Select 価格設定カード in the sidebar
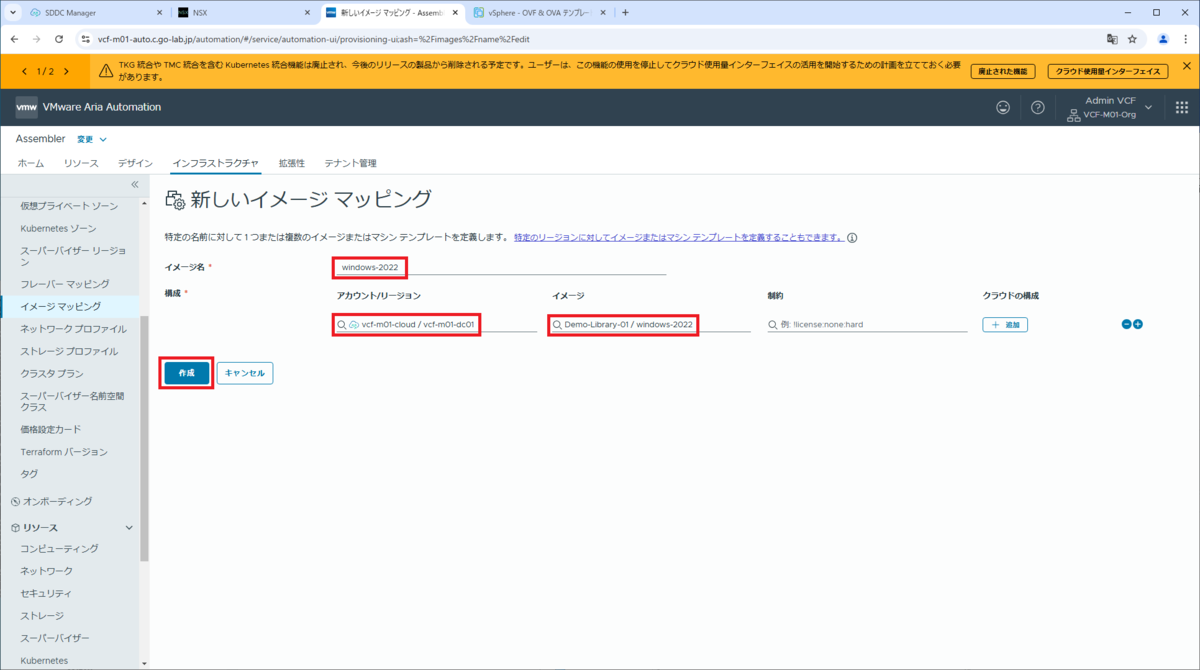 point(51,429)
